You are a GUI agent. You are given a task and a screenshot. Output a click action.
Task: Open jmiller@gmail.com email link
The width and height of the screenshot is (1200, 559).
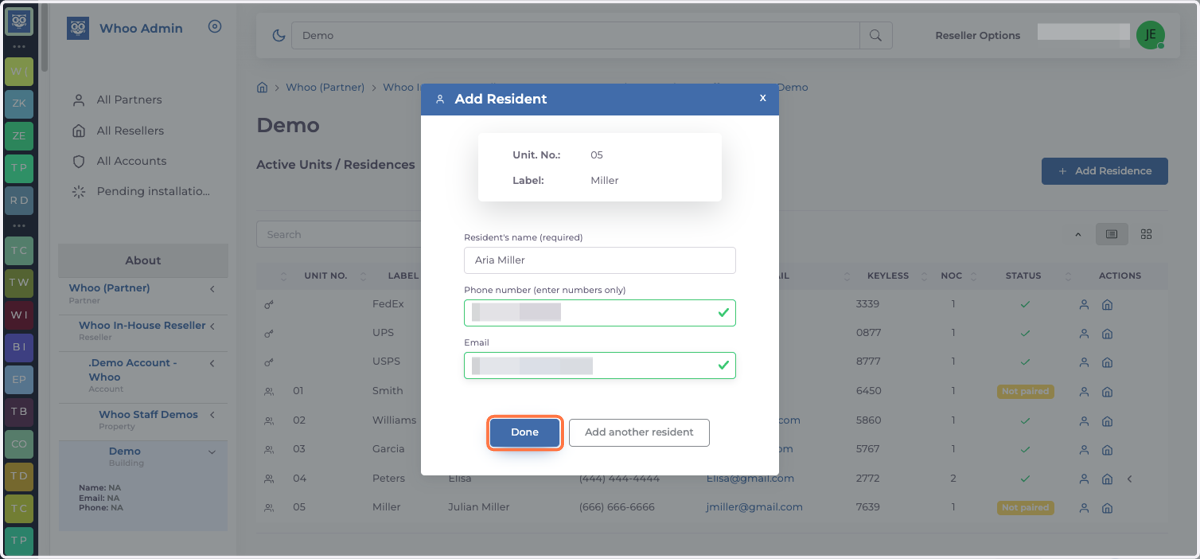[x=755, y=507]
